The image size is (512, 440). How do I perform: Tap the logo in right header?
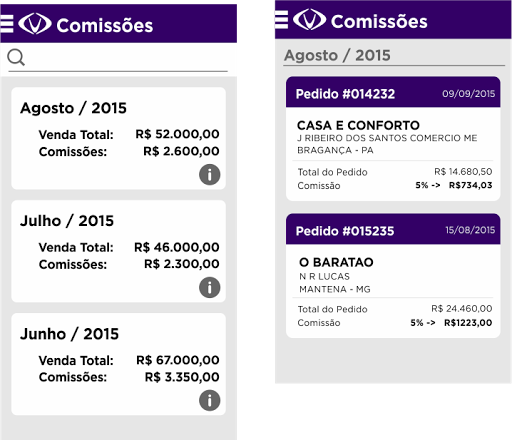[x=309, y=20]
